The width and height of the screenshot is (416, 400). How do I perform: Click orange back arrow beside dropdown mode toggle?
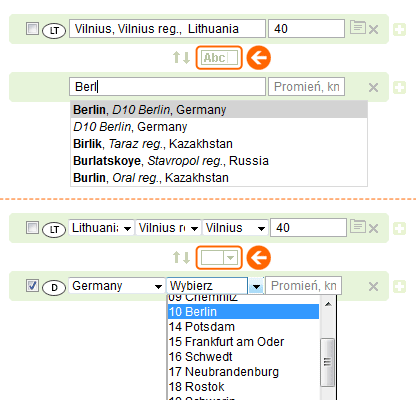(x=259, y=258)
